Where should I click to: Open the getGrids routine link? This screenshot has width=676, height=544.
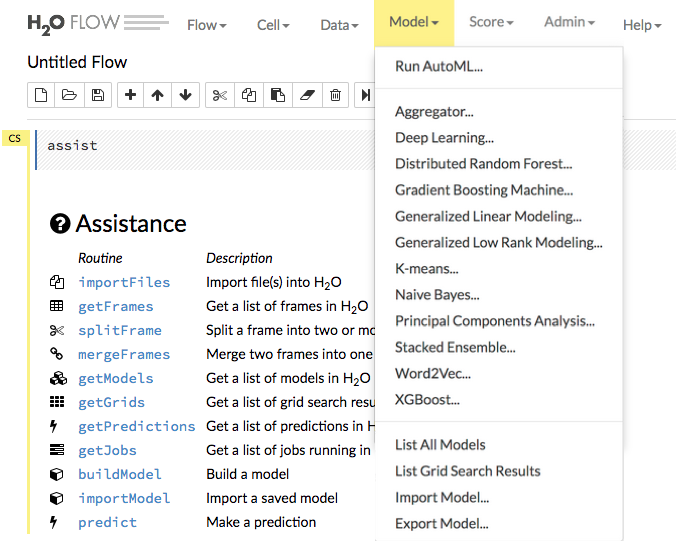click(x=111, y=402)
